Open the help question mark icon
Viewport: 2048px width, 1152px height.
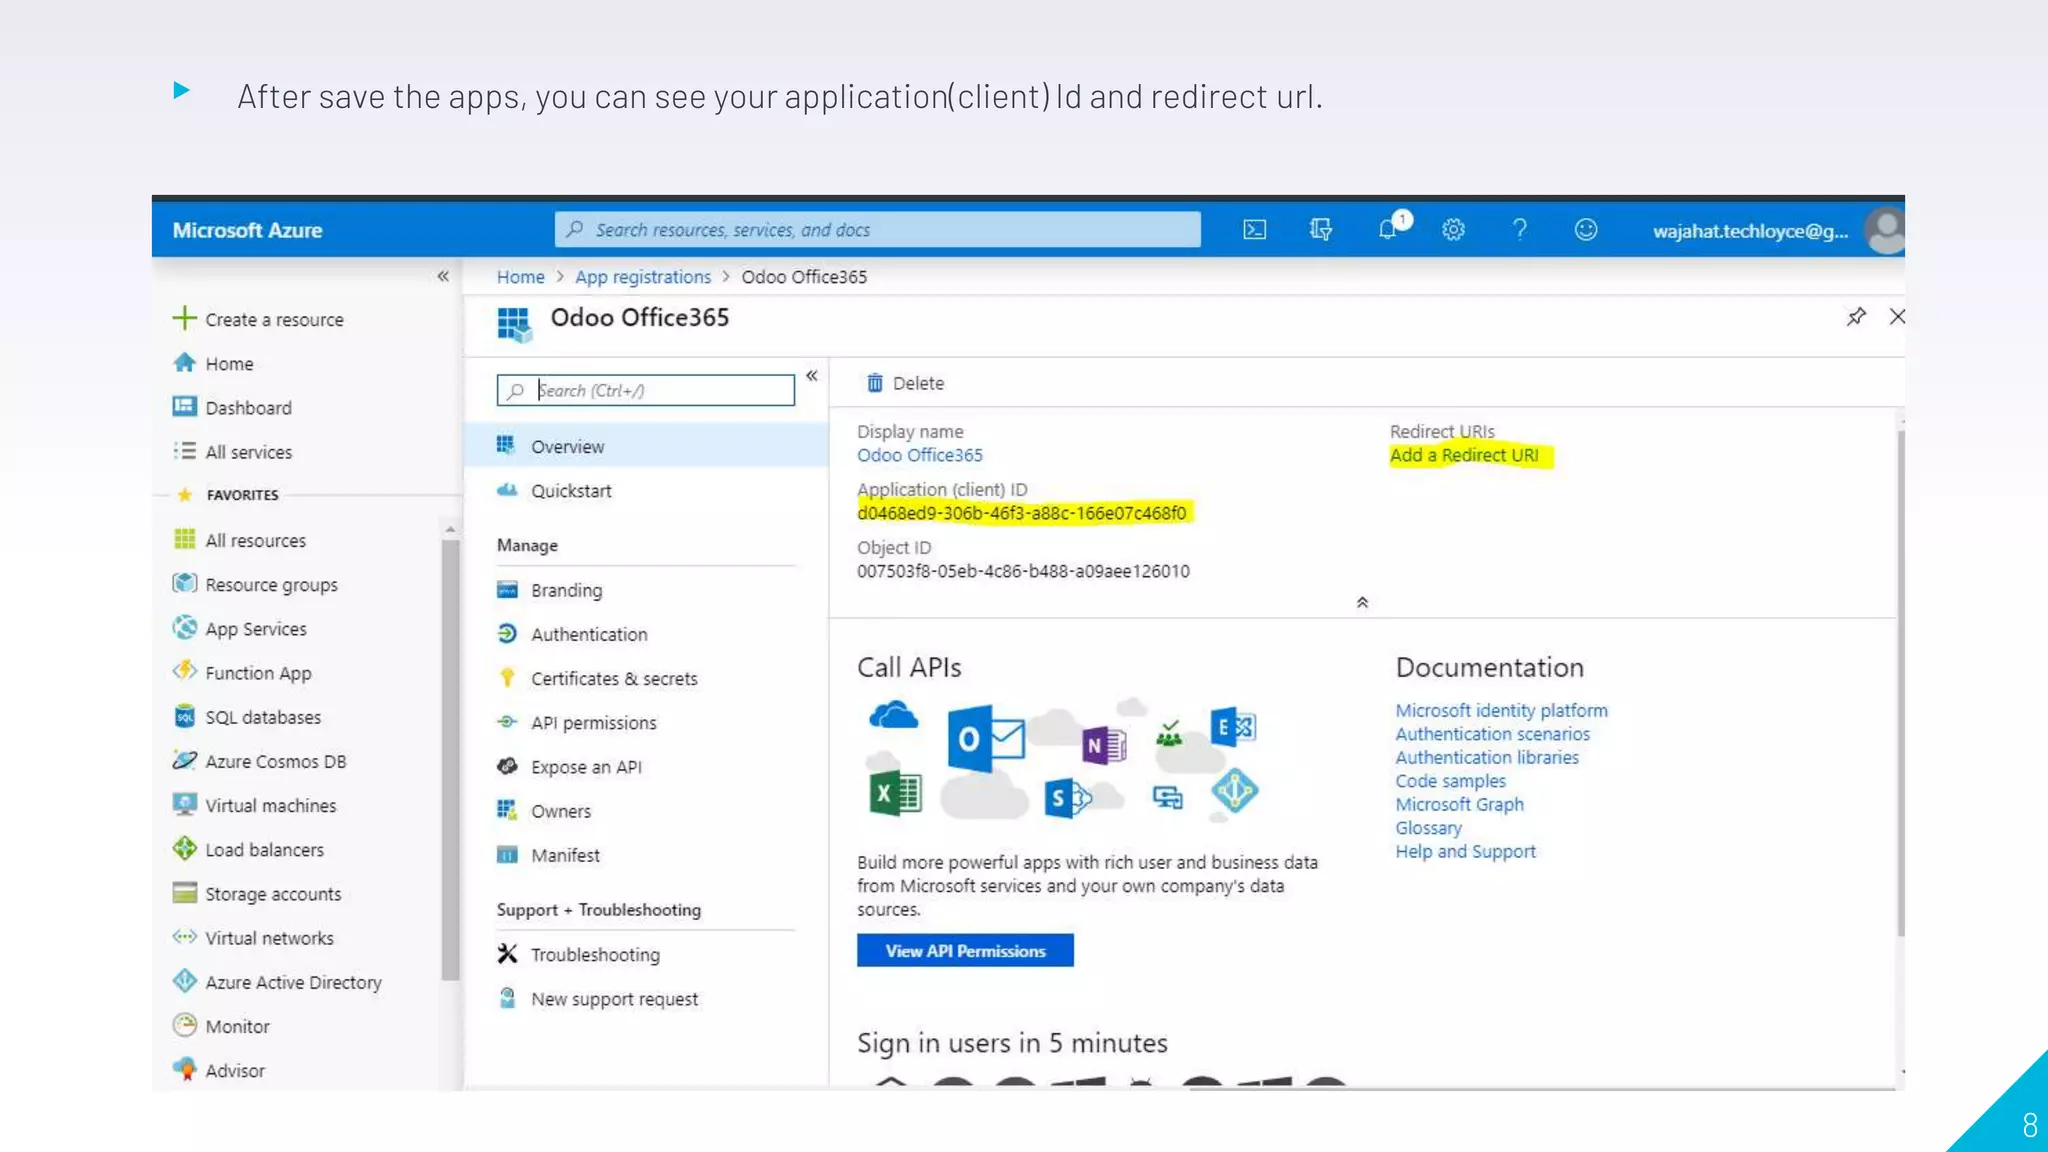[x=1519, y=230]
